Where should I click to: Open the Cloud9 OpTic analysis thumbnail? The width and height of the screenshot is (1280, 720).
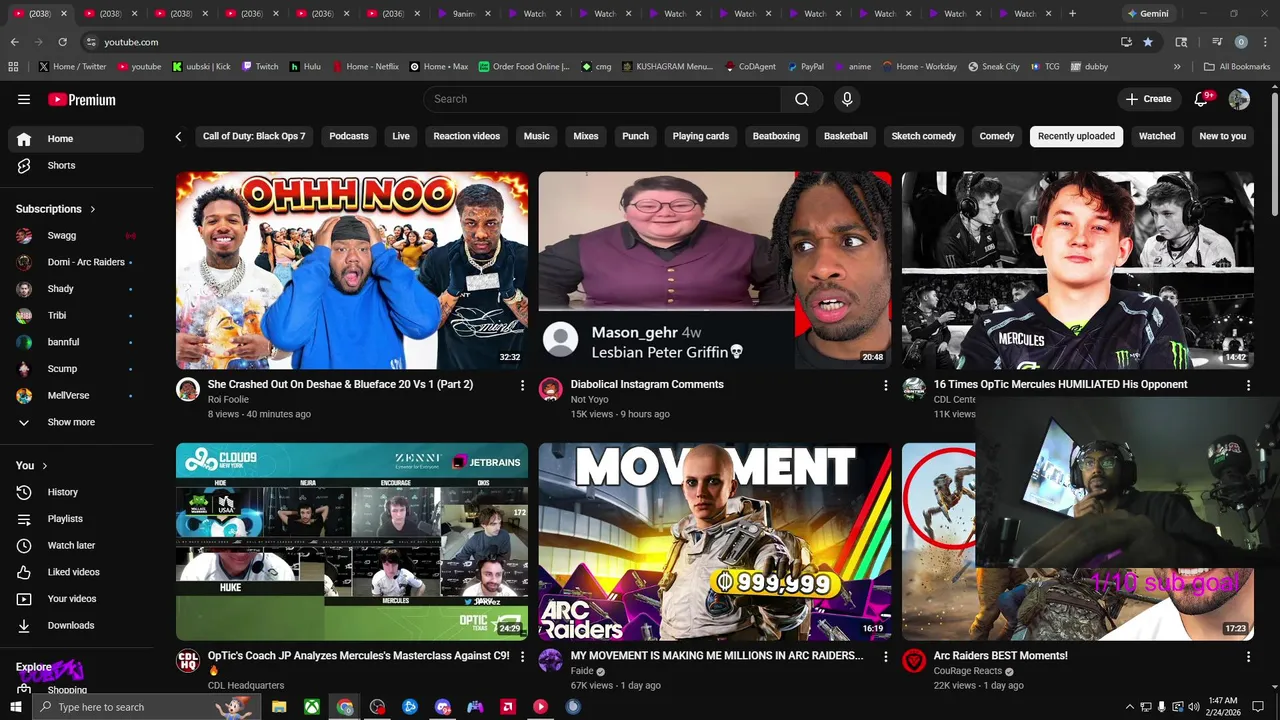coord(352,541)
